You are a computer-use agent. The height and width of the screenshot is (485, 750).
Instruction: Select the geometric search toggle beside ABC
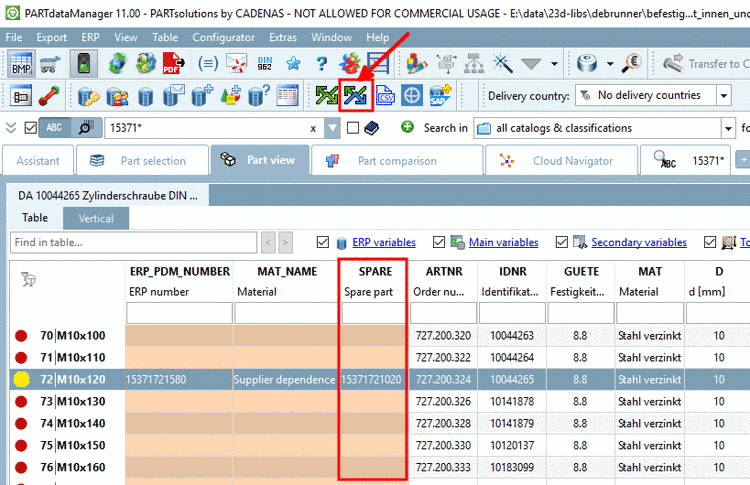[86, 128]
